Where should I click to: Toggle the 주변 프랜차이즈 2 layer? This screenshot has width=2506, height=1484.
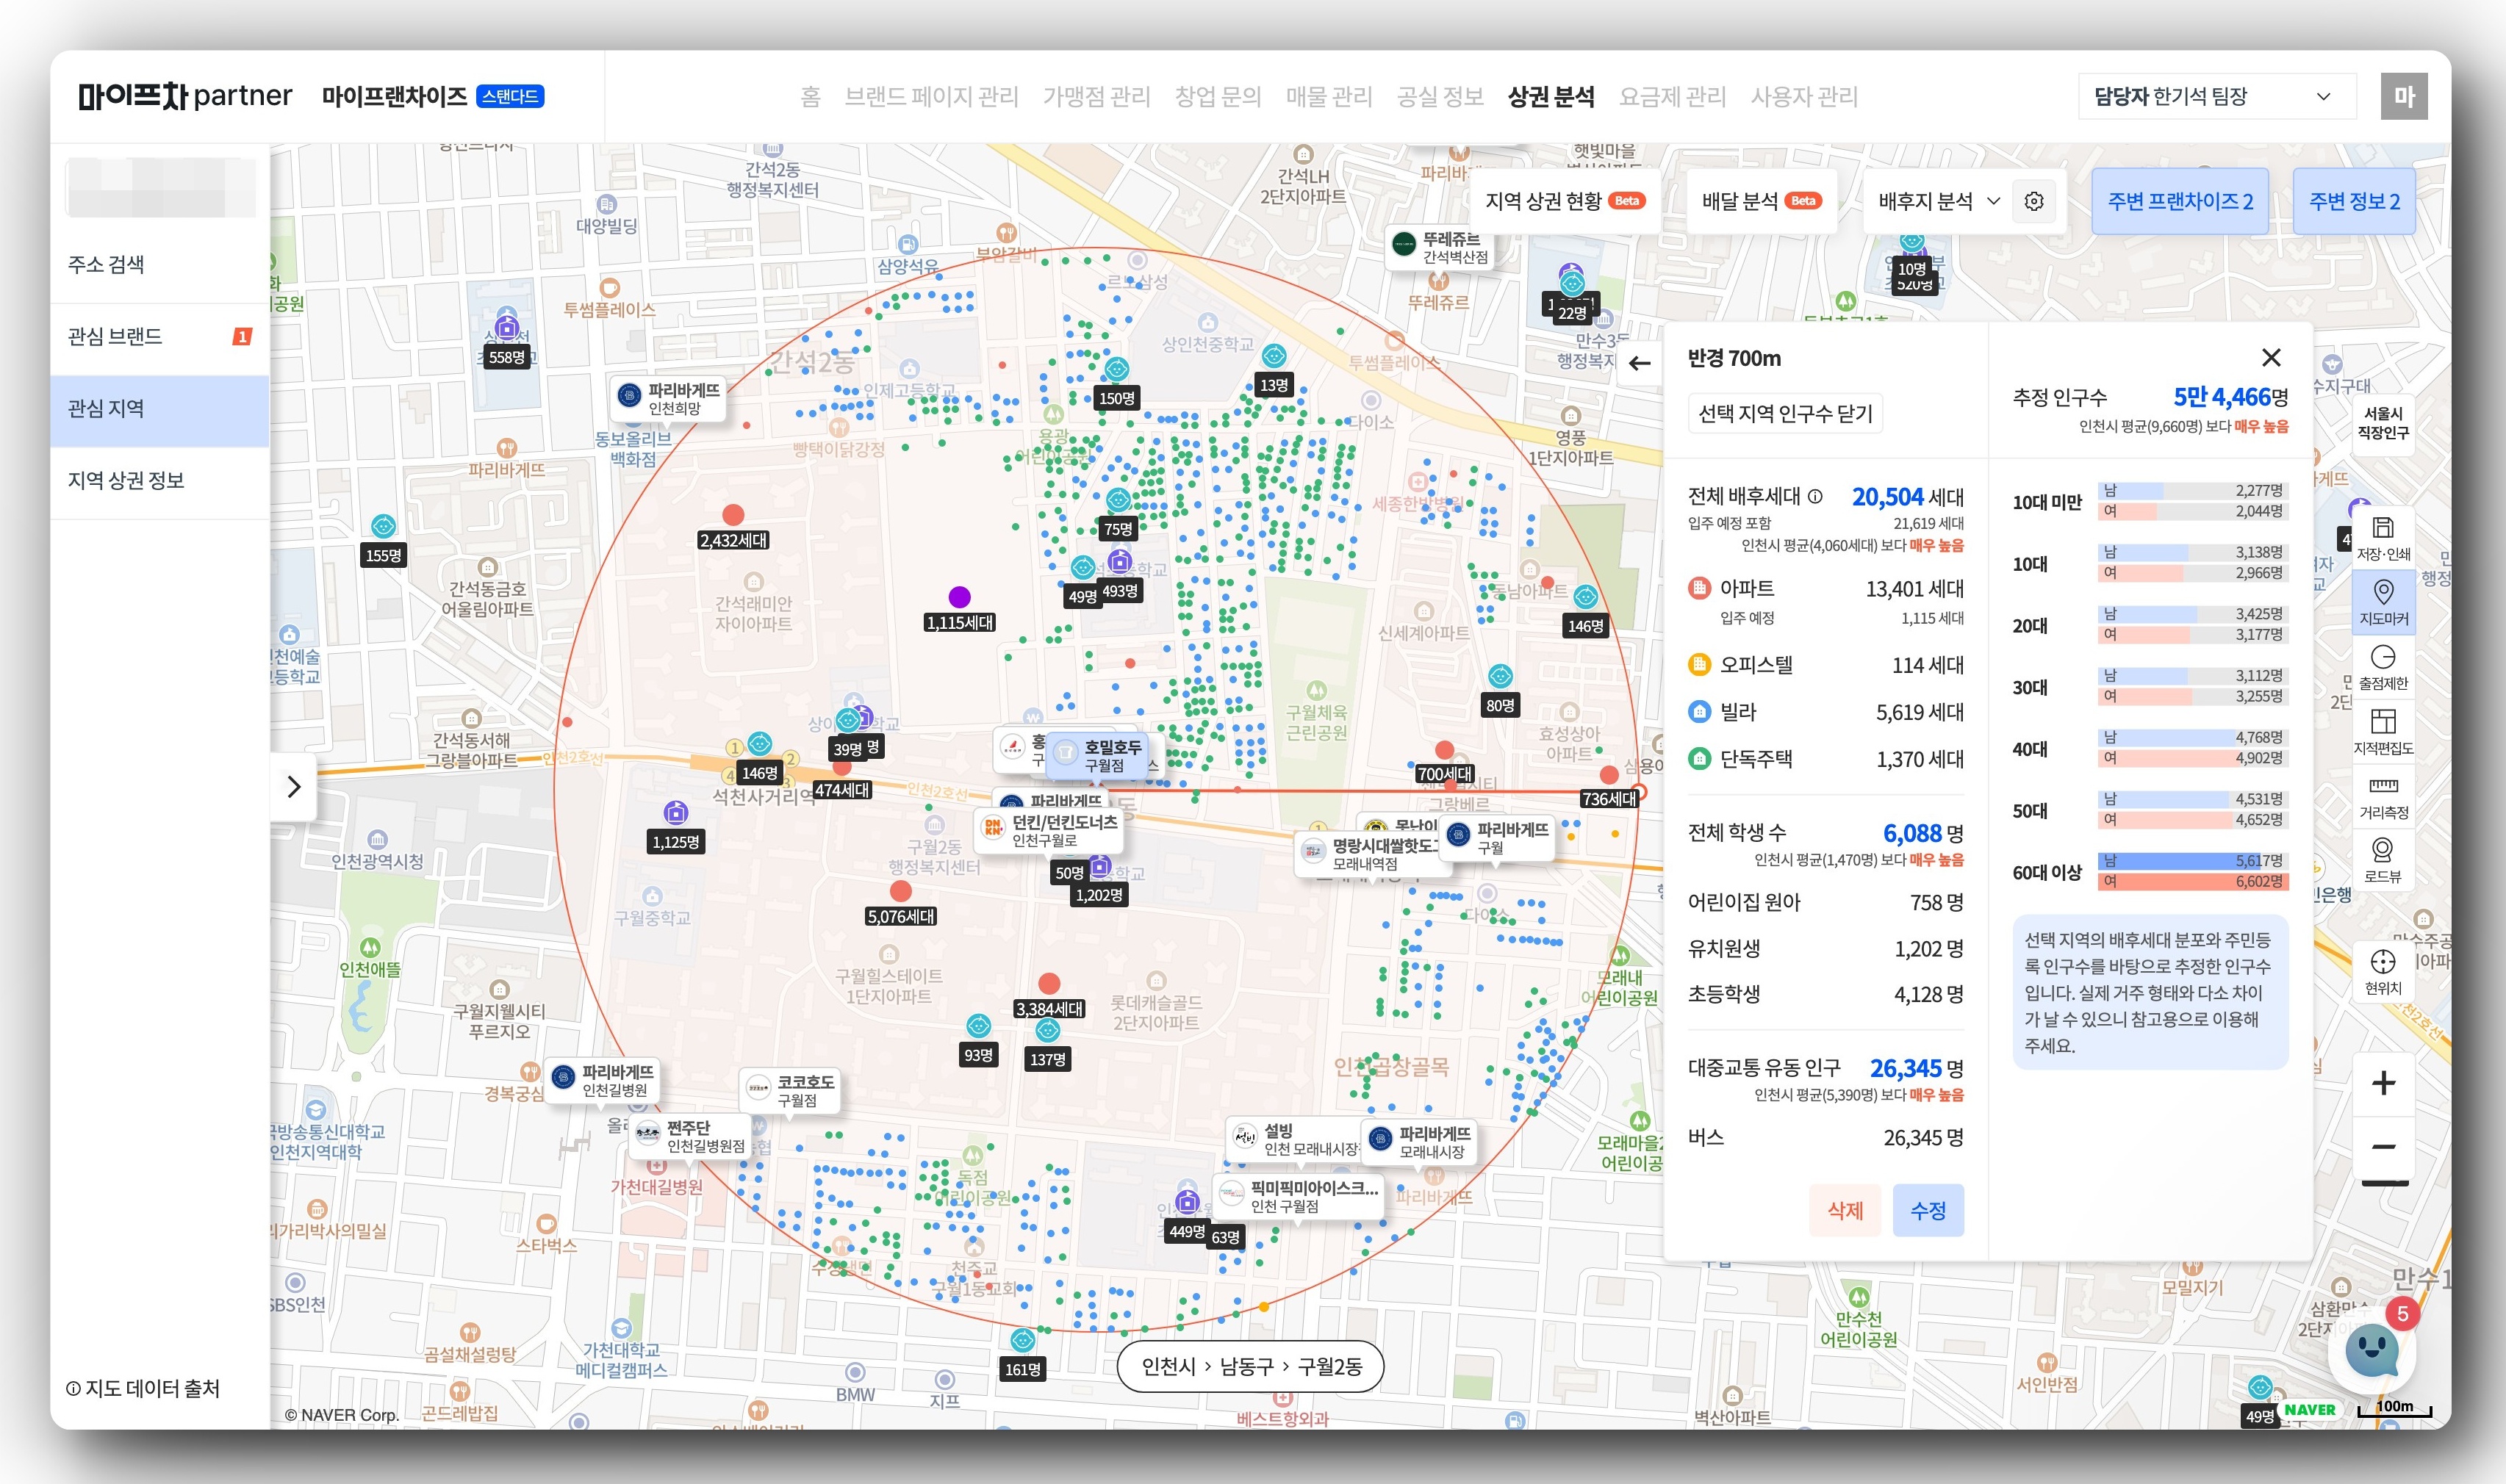[x=2180, y=201]
